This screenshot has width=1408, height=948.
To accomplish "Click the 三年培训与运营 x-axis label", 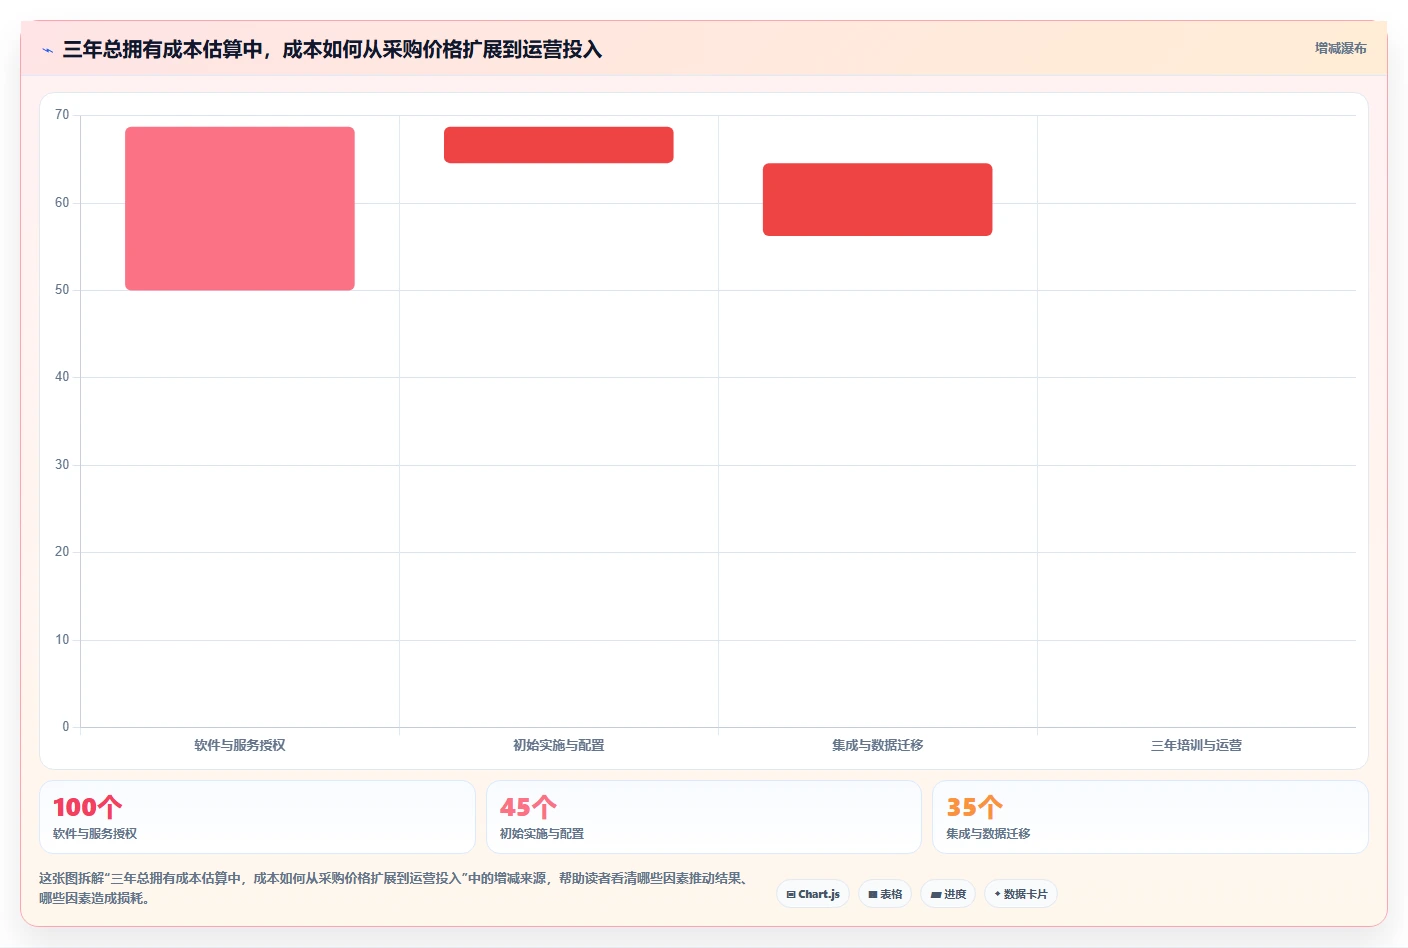I will pos(1197,745).
